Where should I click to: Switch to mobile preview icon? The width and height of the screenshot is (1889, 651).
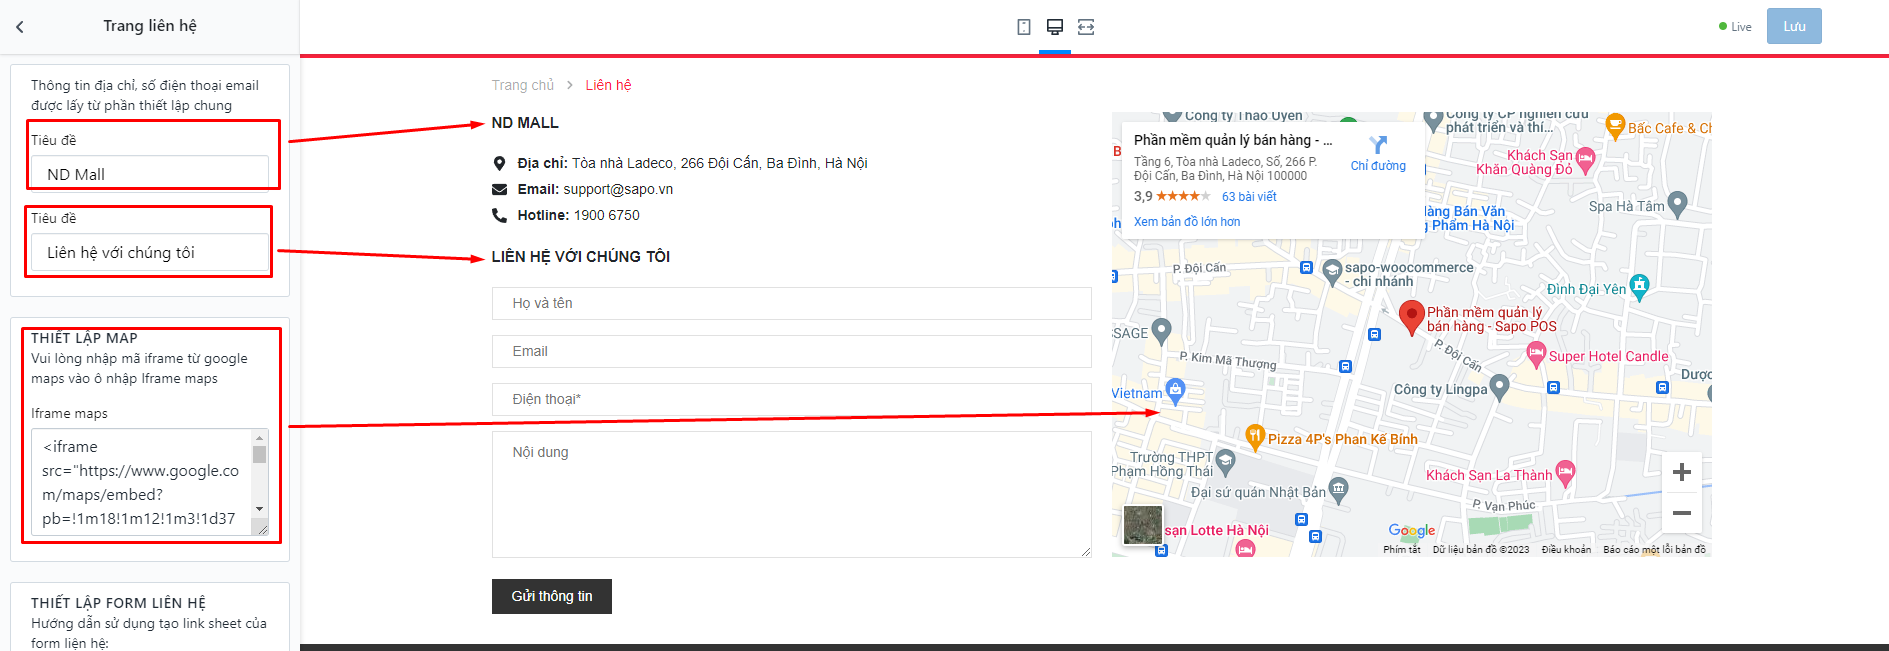(1024, 27)
